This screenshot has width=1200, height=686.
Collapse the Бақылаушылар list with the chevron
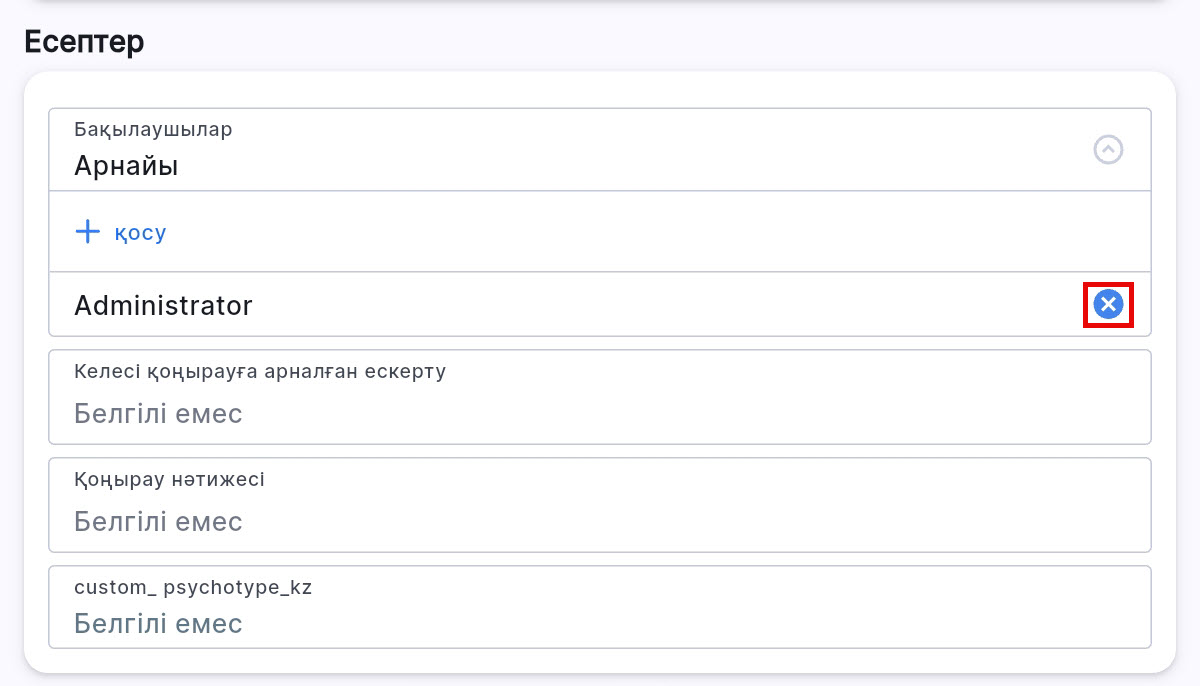click(1108, 150)
